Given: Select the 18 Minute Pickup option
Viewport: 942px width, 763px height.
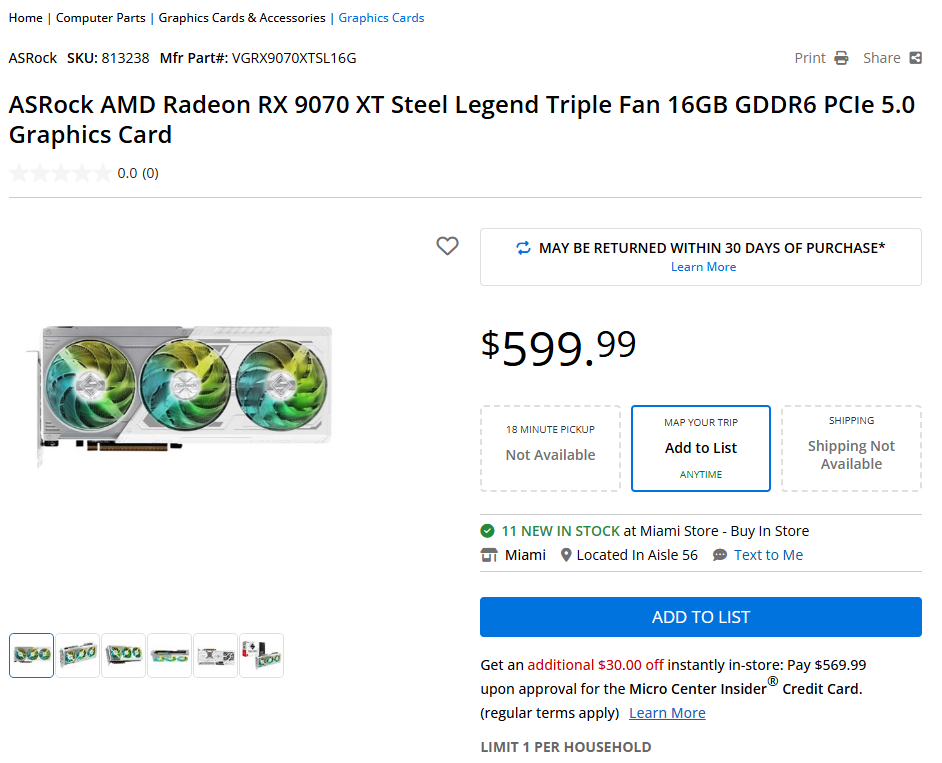Looking at the screenshot, I should click(x=550, y=448).
